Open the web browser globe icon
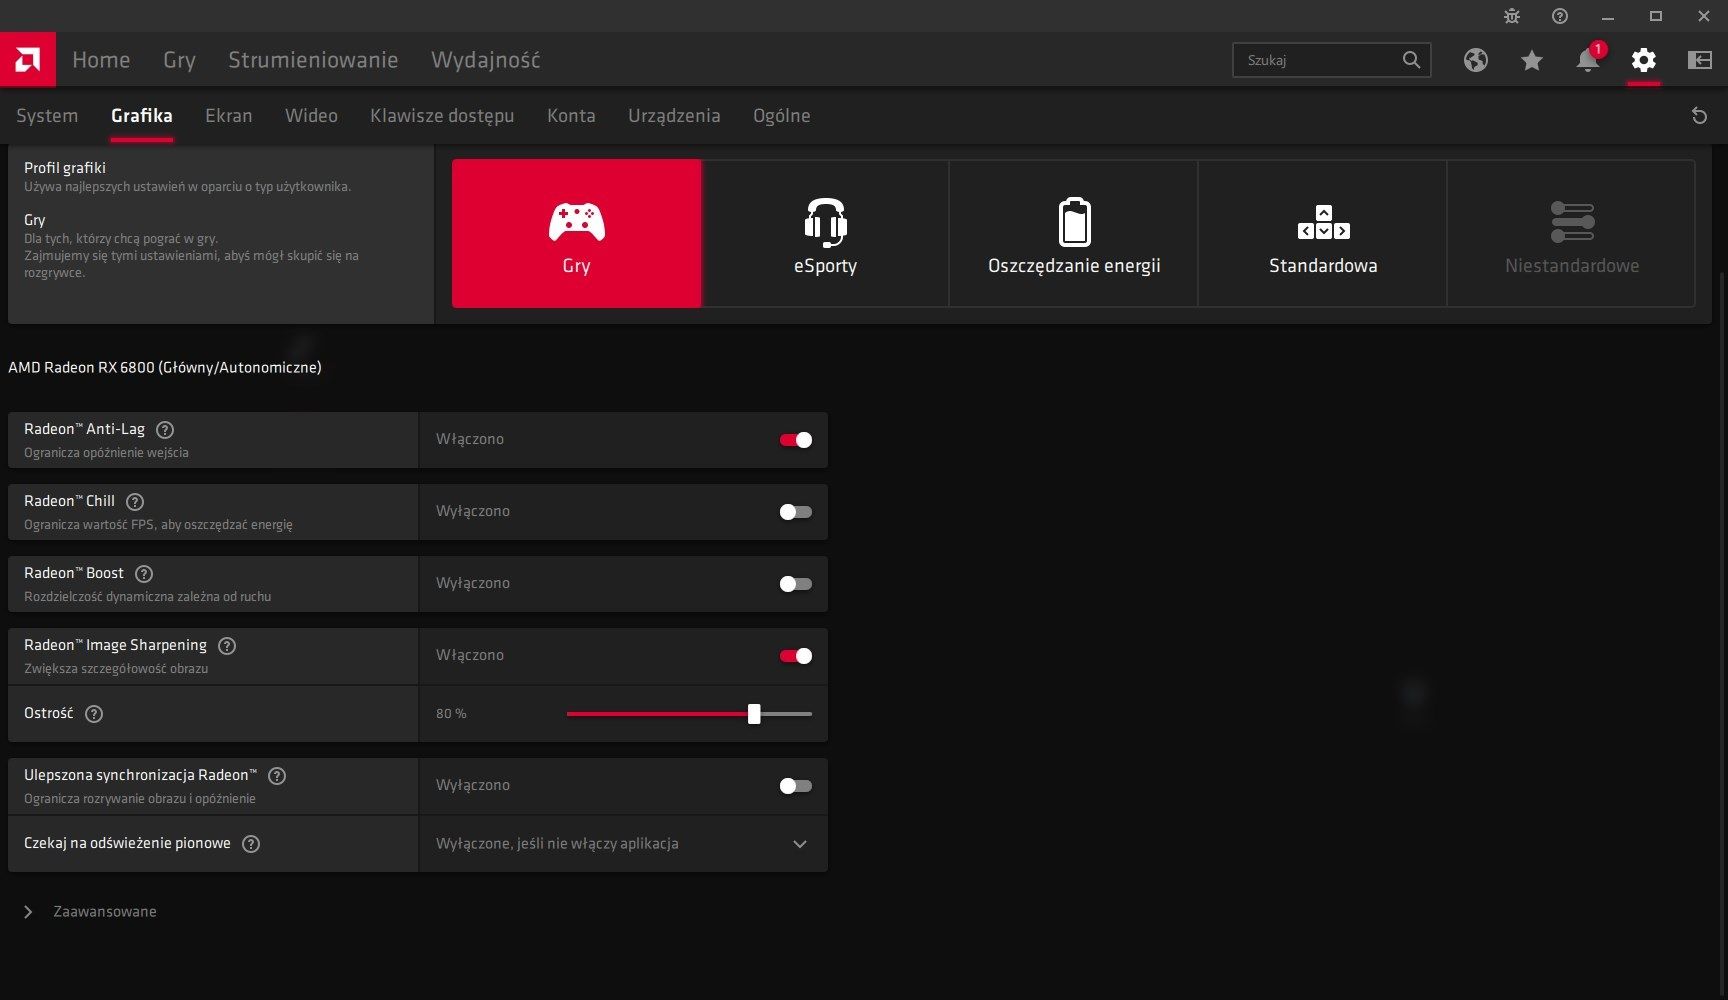Viewport: 1728px width, 1000px height. pos(1475,60)
